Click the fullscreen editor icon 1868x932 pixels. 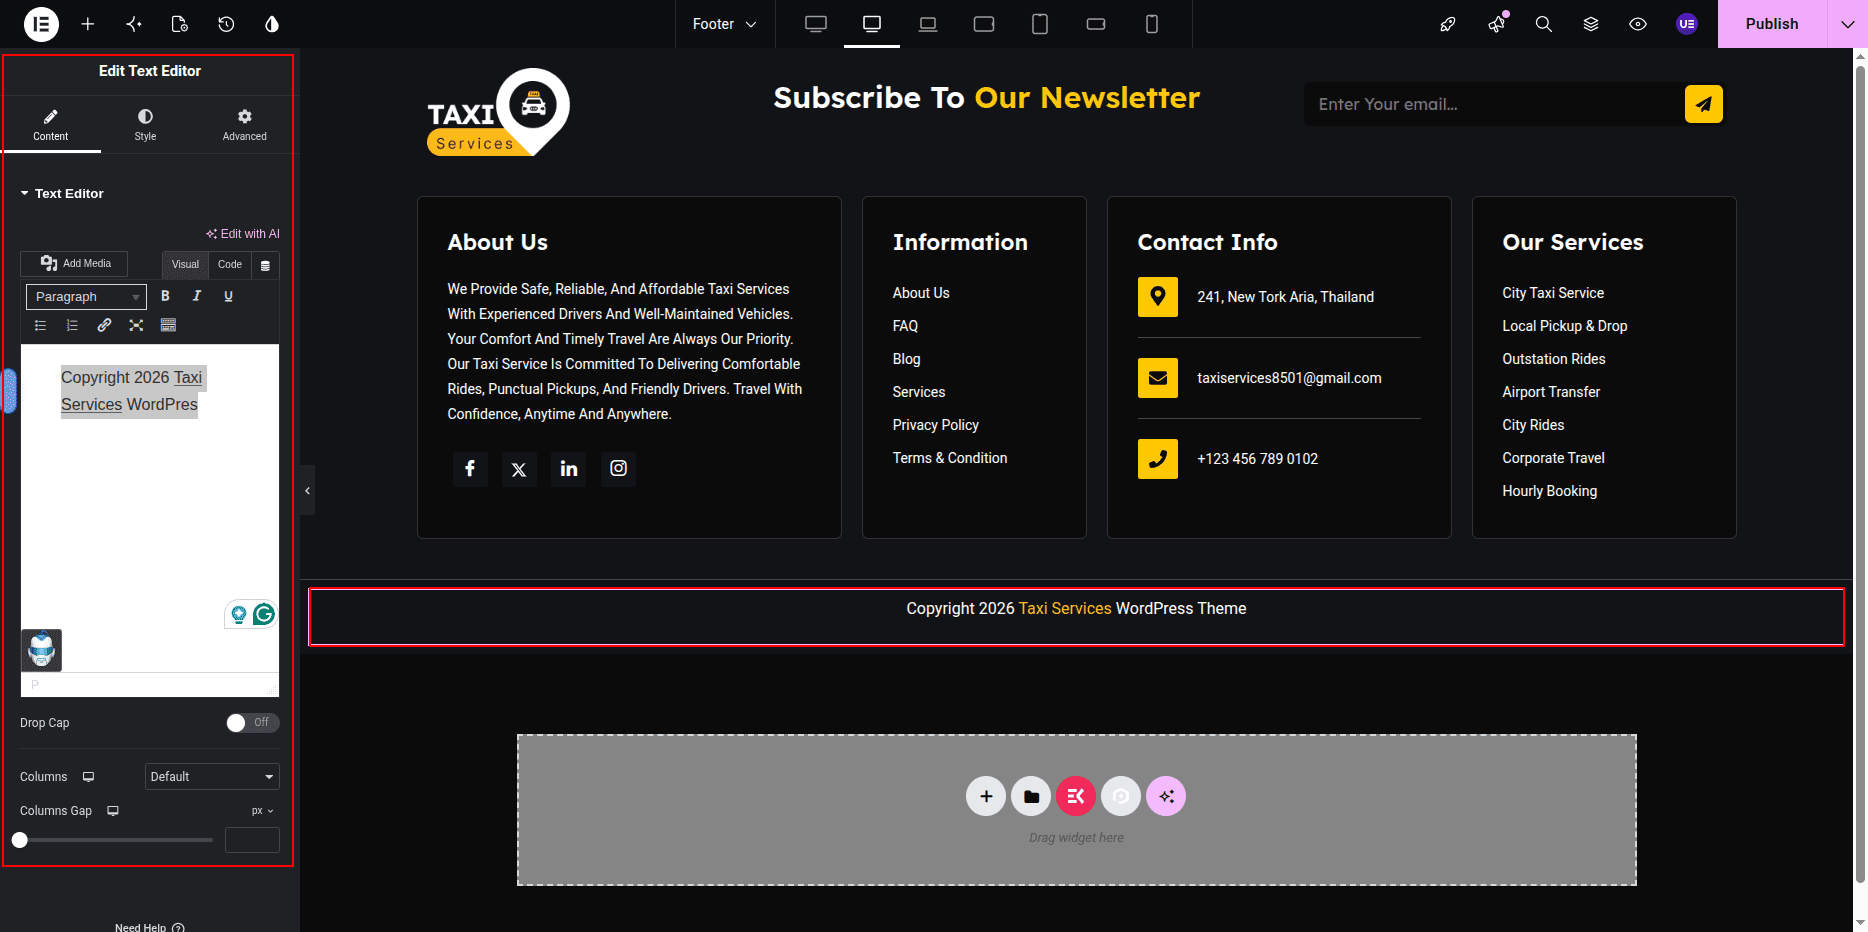tap(136, 325)
